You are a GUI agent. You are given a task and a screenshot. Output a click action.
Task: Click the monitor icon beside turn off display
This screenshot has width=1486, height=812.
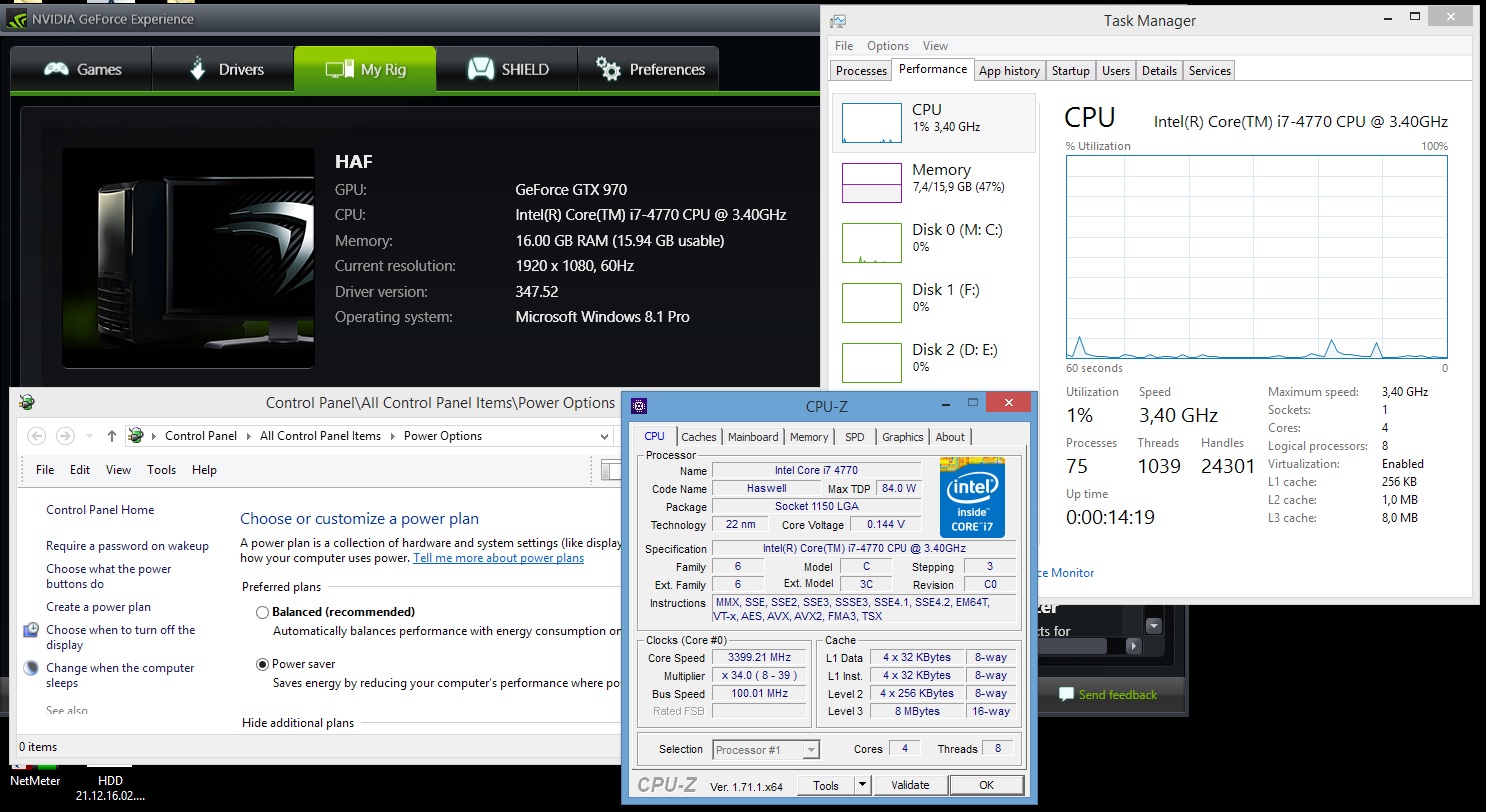[x=31, y=630]
